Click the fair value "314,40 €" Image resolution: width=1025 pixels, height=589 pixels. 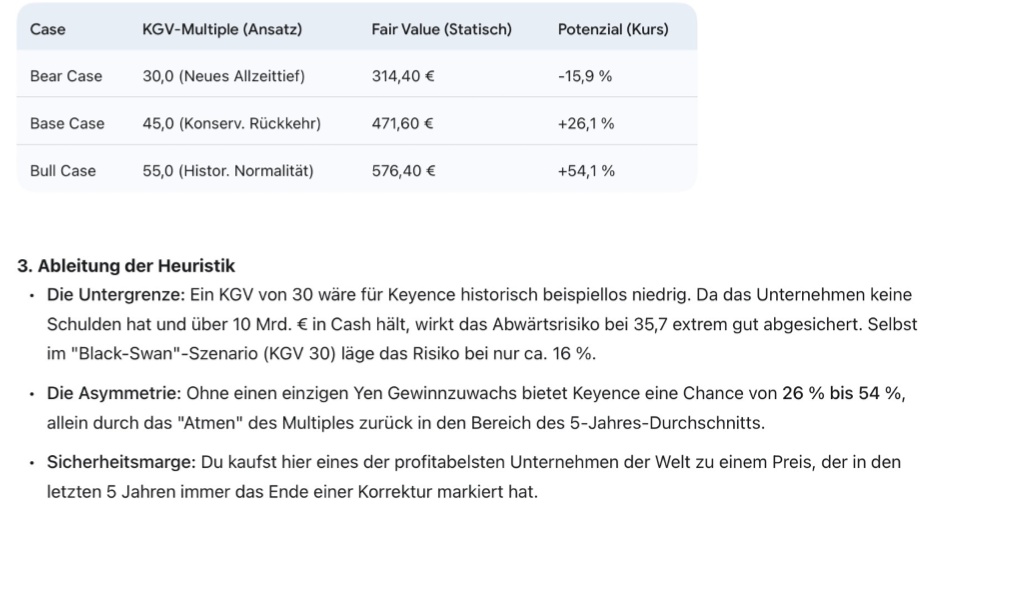pos(403,76)
